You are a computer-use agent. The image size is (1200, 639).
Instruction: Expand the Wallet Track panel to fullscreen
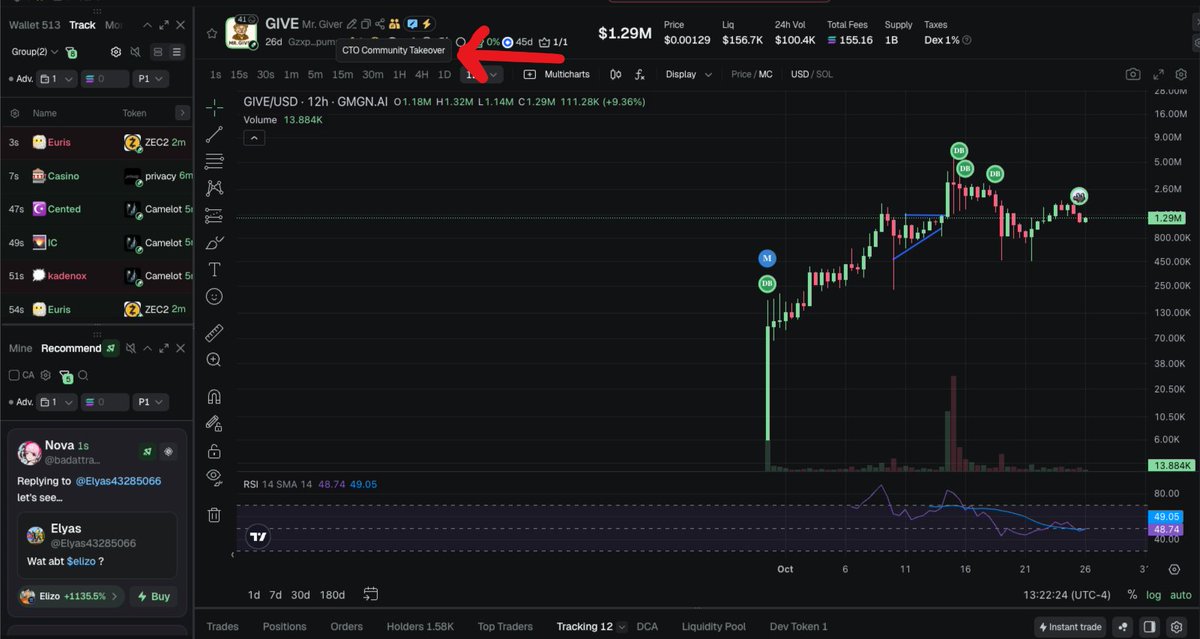point(163,25)
